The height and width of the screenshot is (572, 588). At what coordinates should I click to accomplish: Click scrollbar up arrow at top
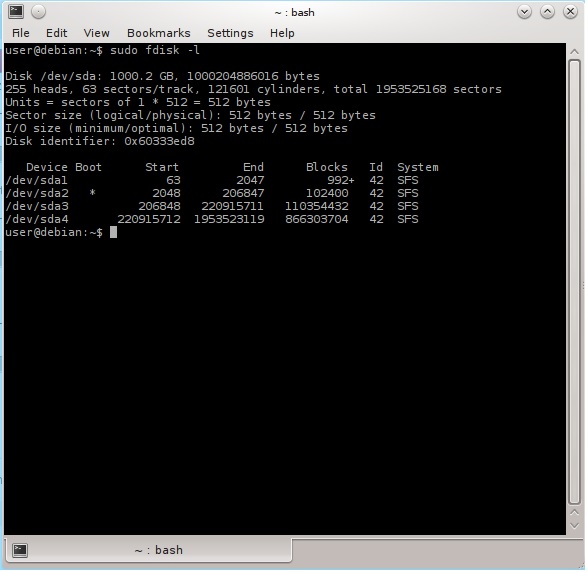[574, 52]
